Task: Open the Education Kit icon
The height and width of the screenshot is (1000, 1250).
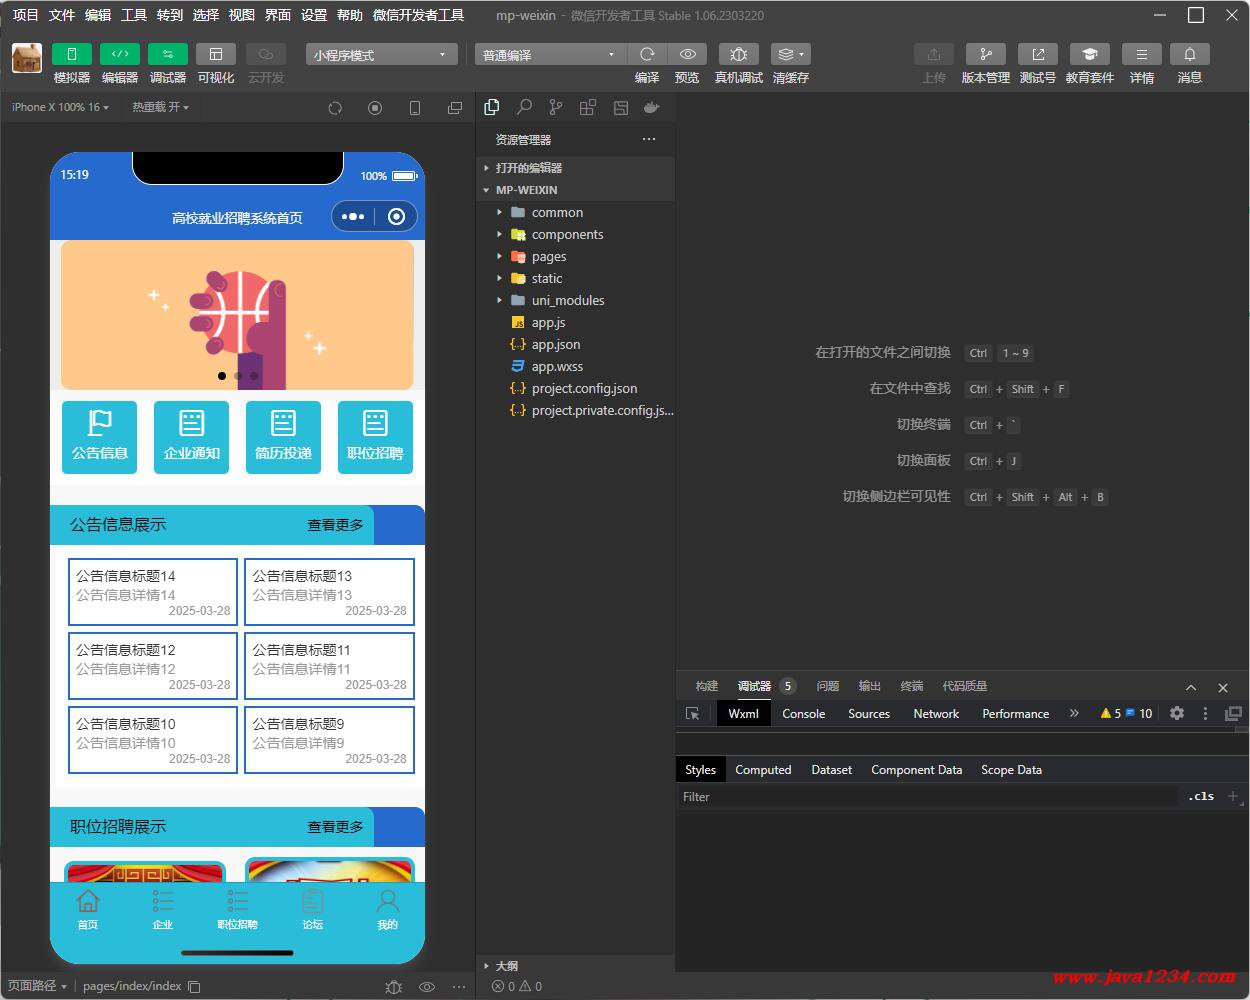Action: [x=1089, y=54]
